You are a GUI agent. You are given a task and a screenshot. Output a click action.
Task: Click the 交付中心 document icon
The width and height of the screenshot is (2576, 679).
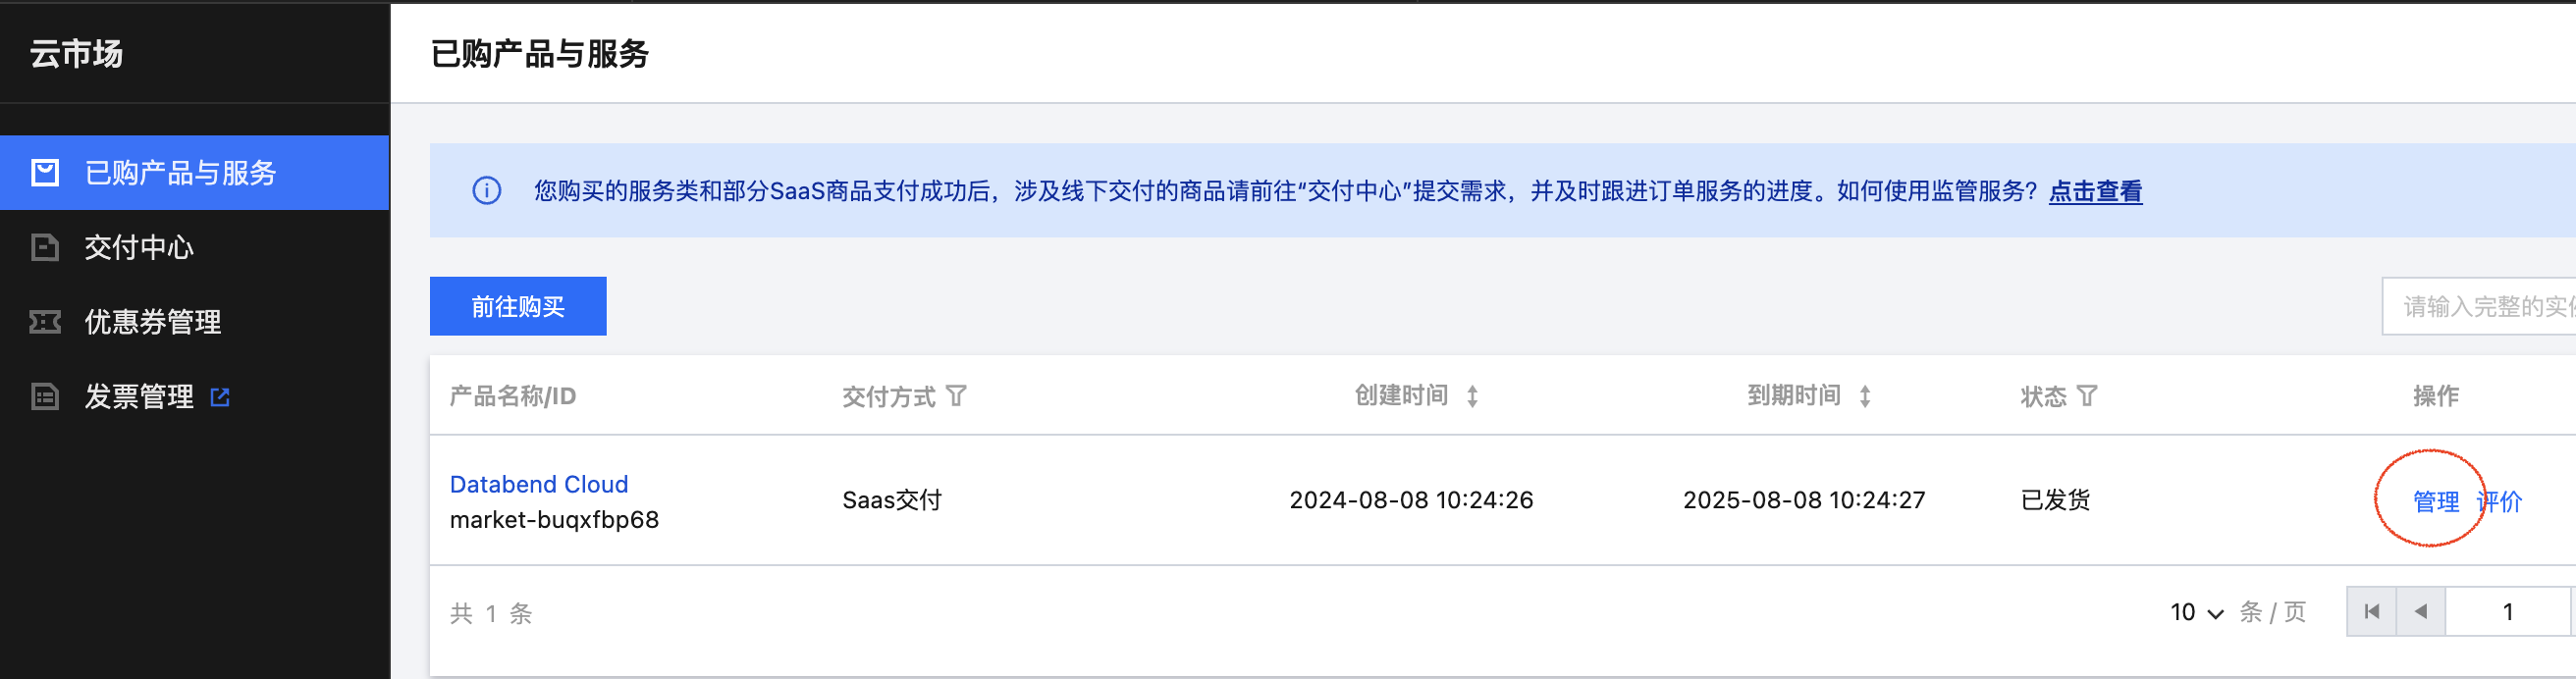pos(45,247)
